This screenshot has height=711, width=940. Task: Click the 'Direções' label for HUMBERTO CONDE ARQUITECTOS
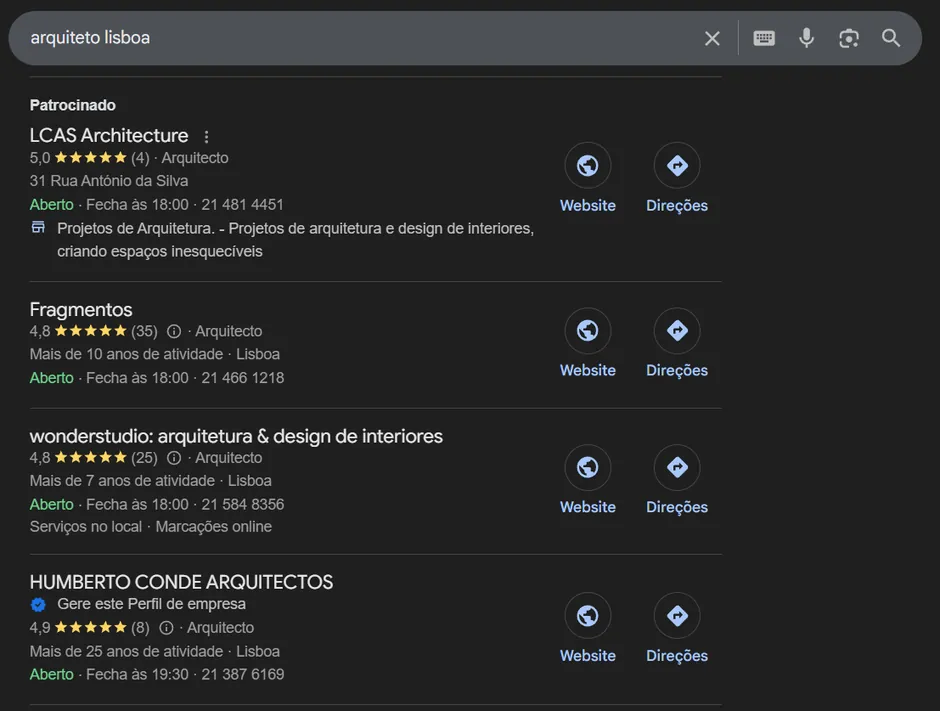[x=677, y=656]
